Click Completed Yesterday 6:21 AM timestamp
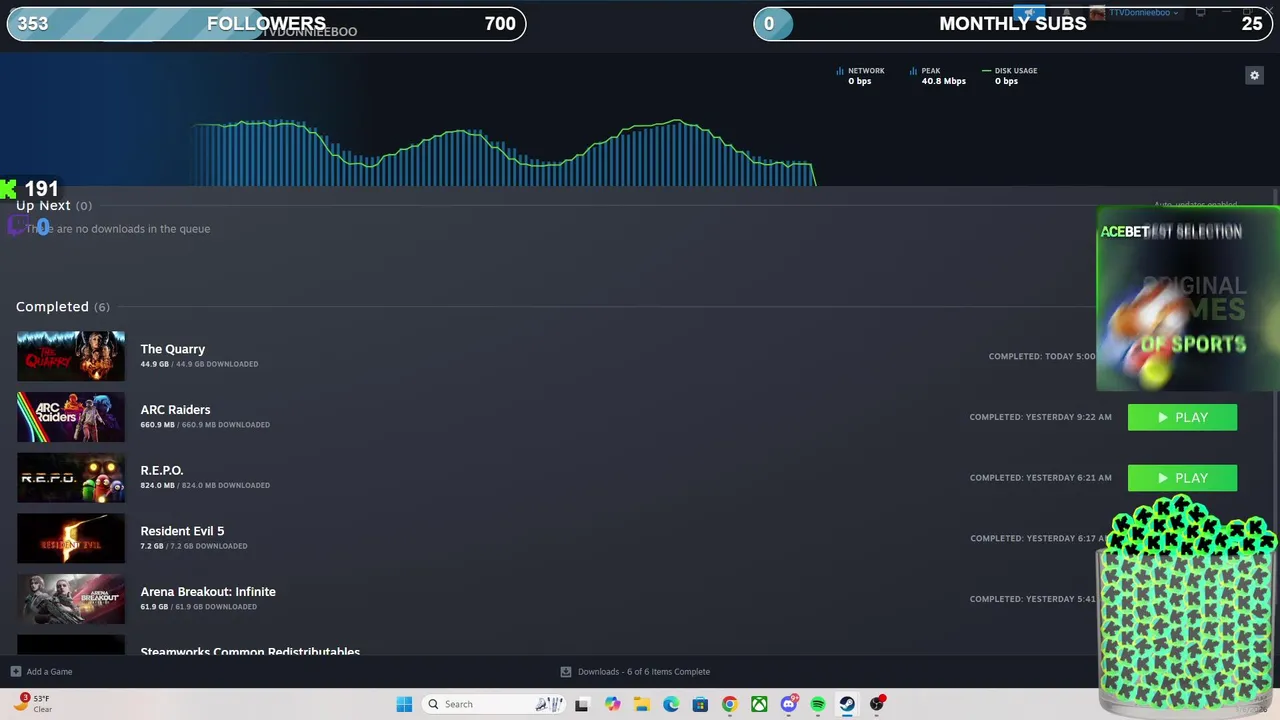Viewport: 1280px width, 720px height. pyautogui.click(x=1040, y=478)
